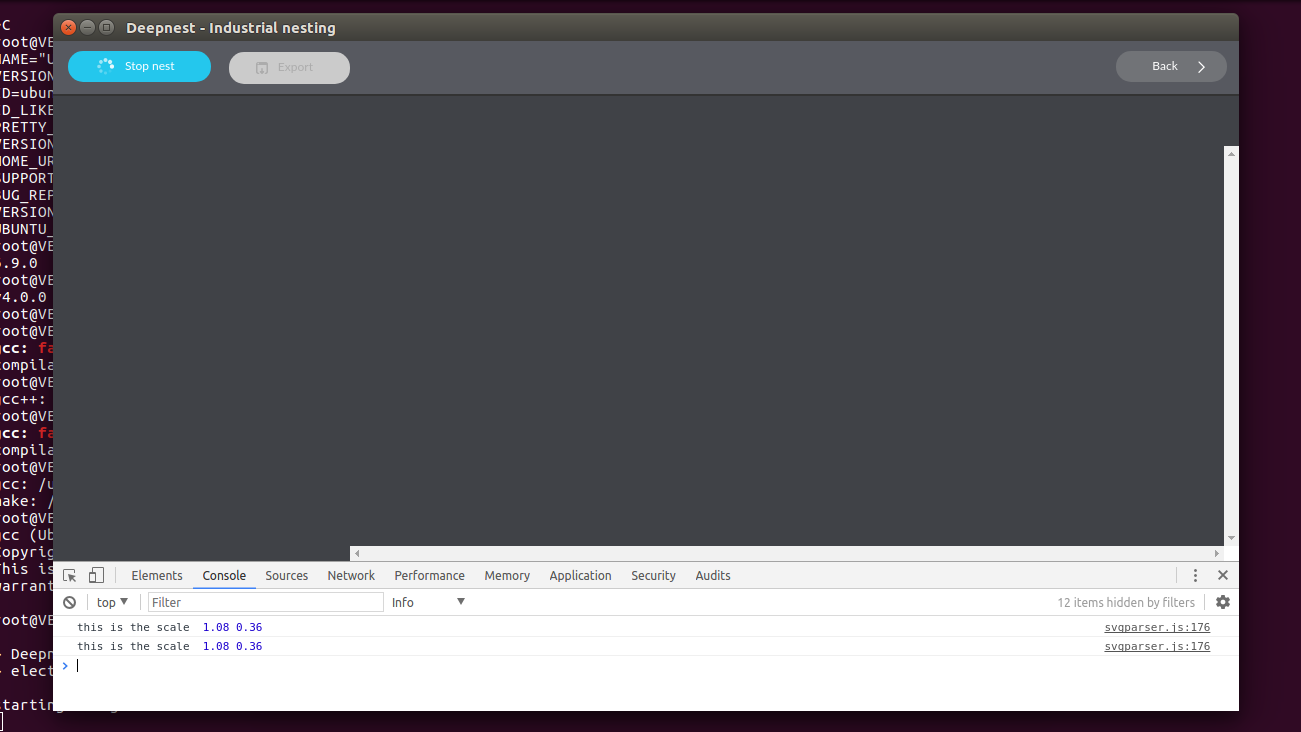
Task: Minimize the Deepnest window
Action: pyautogui.click(x=88, y=27)
